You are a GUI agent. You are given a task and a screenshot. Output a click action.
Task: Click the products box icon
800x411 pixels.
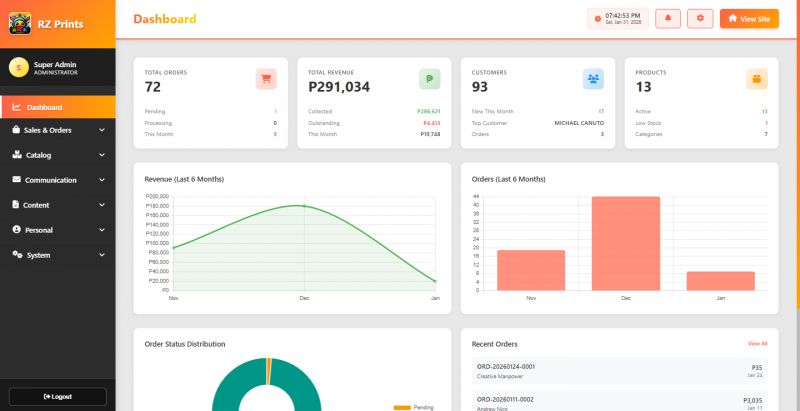(x=757, y=79)
